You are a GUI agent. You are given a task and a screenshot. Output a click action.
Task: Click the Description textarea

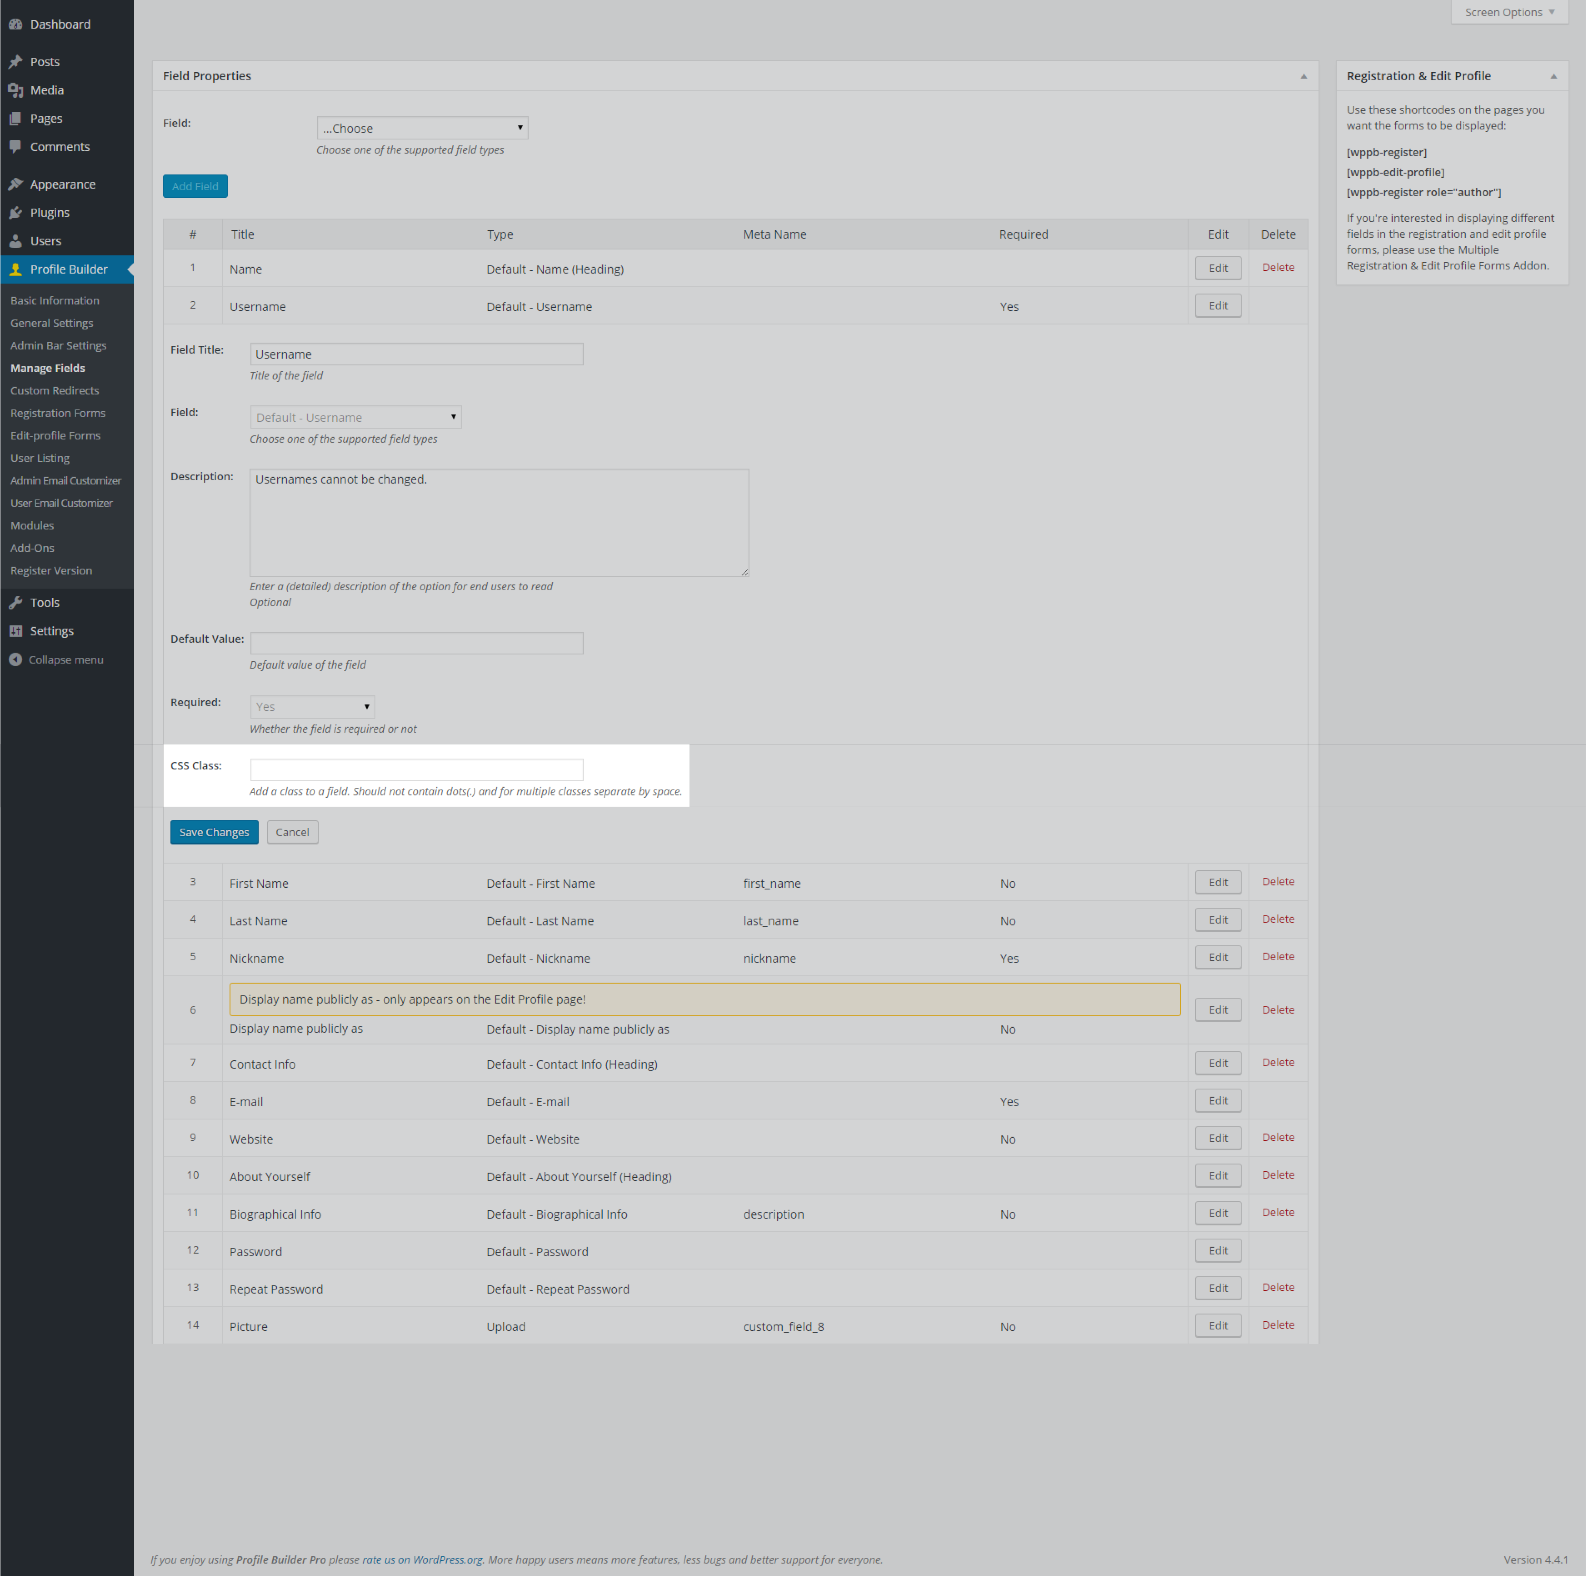499,523
